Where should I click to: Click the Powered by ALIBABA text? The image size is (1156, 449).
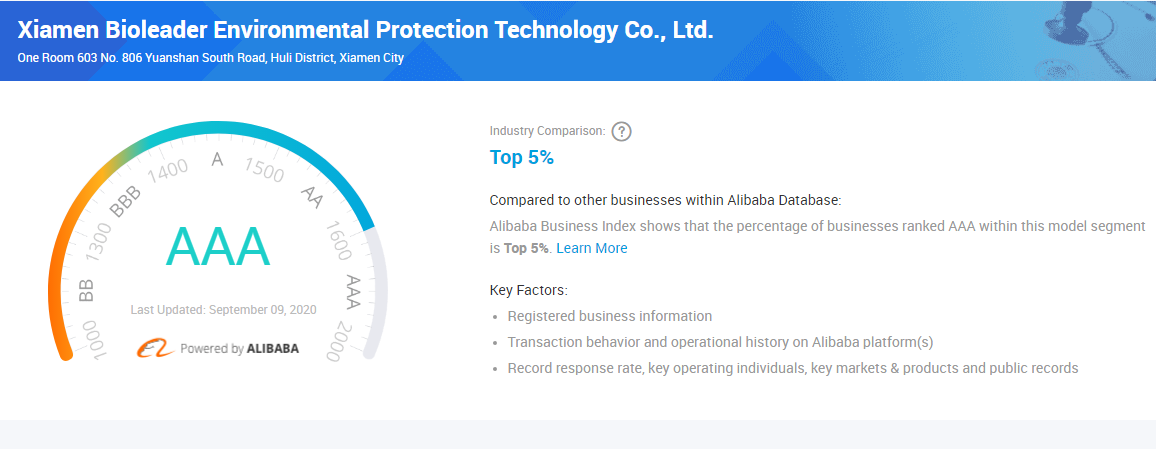(x=240, y=349)
